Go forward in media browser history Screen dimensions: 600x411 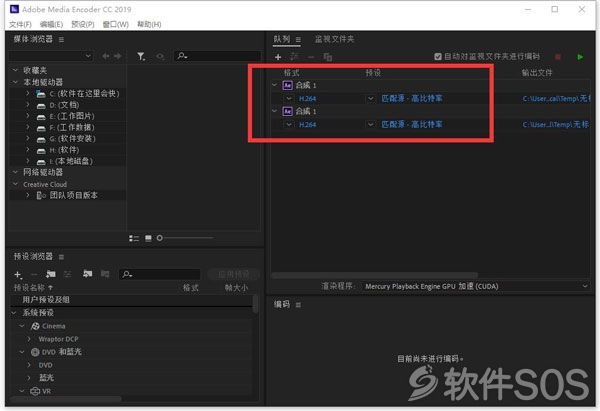117,56
